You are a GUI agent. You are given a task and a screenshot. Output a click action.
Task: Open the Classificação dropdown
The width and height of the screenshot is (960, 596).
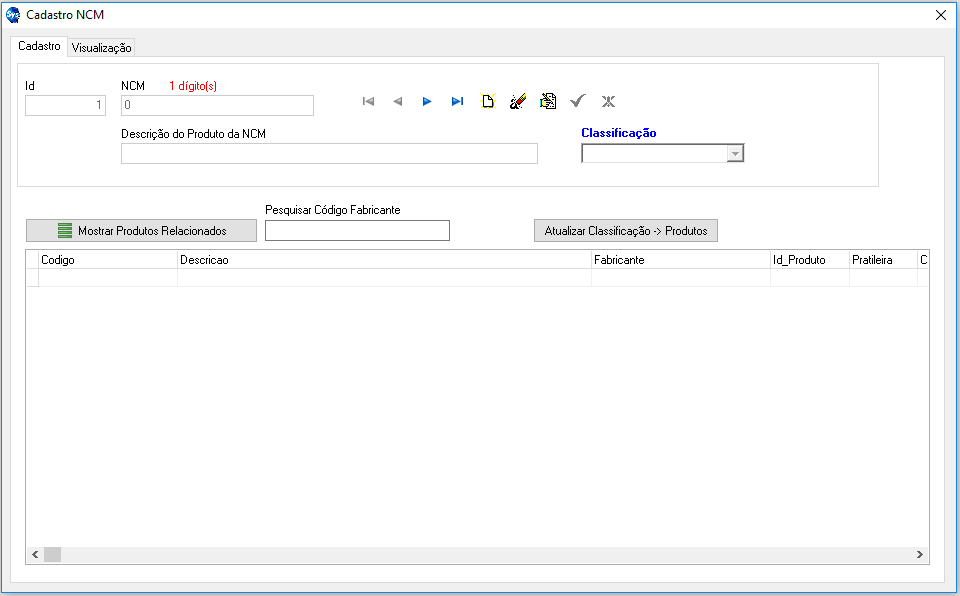[x=735, y=153]
